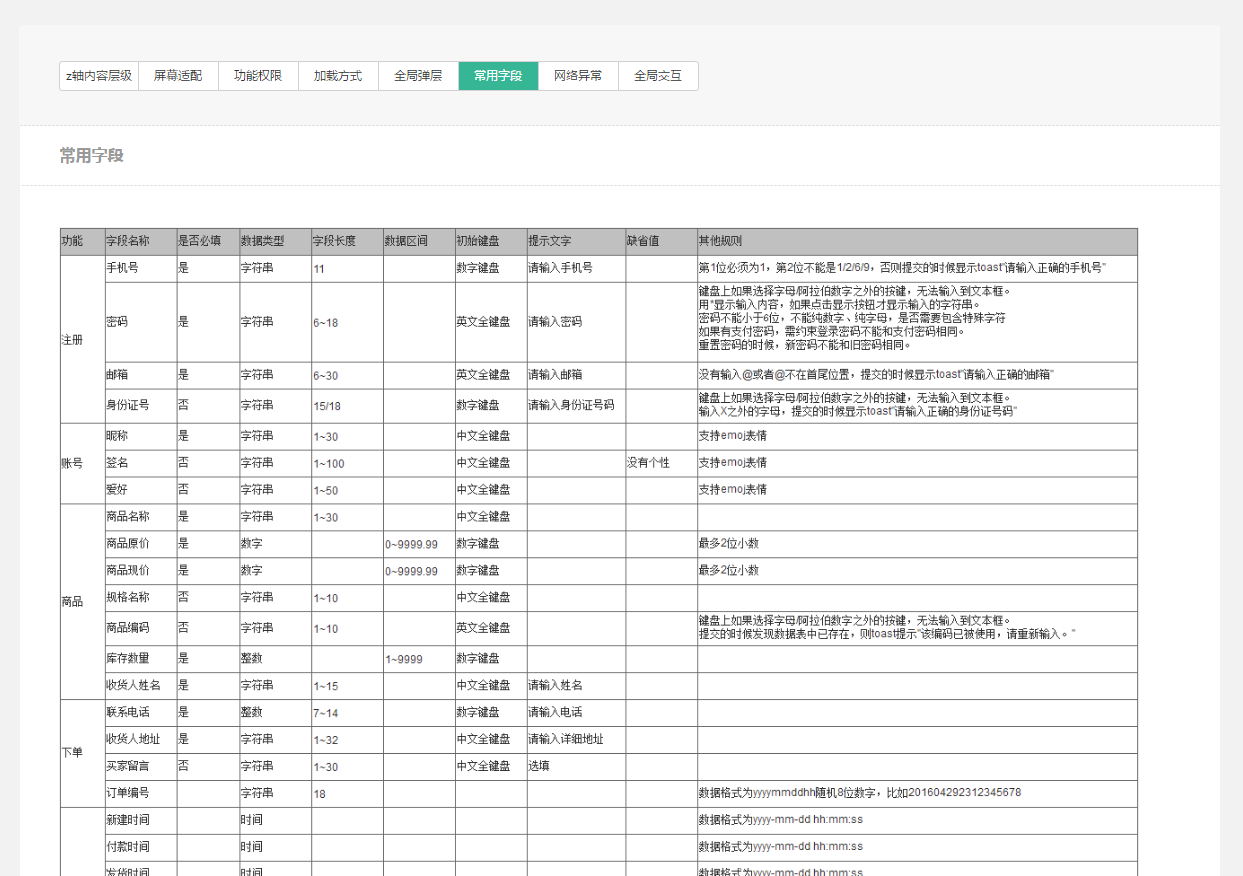Click the 手机号 field name cell
The height and width of the screenshot is (876, 1243).
[140, 268]
